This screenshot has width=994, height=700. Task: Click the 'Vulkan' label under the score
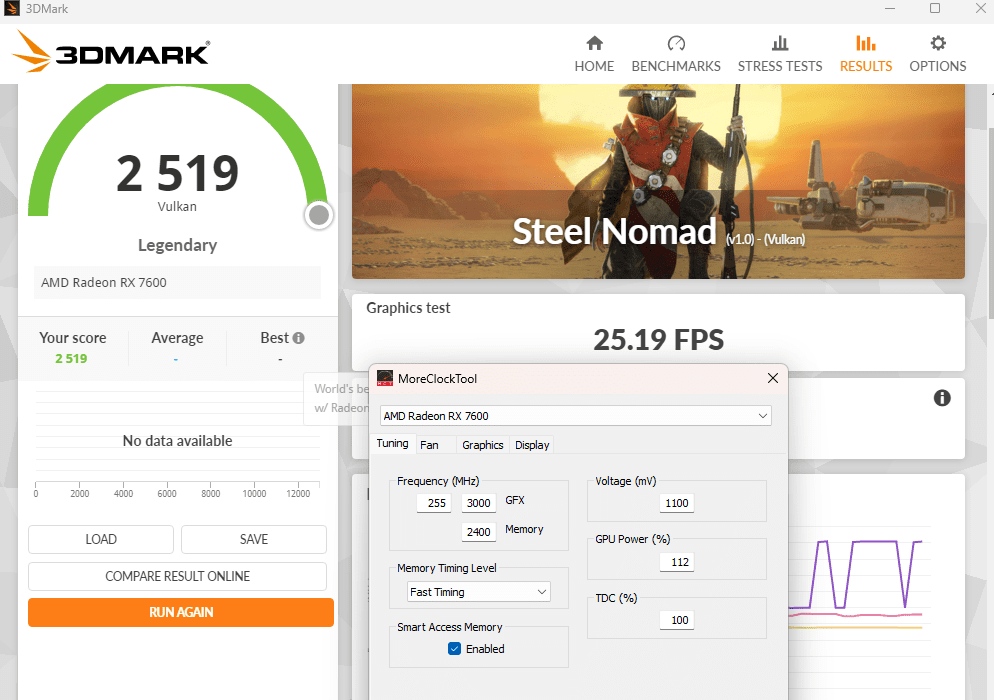pos(178,207)
